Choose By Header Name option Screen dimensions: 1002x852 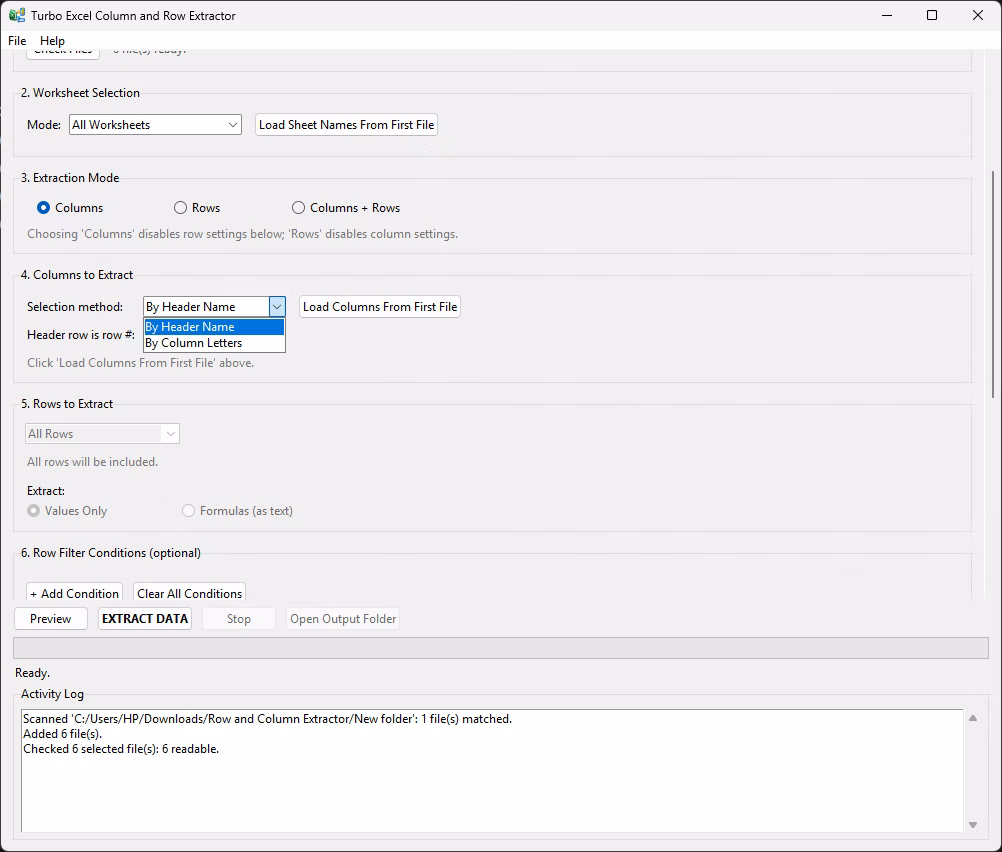(214, 327)
